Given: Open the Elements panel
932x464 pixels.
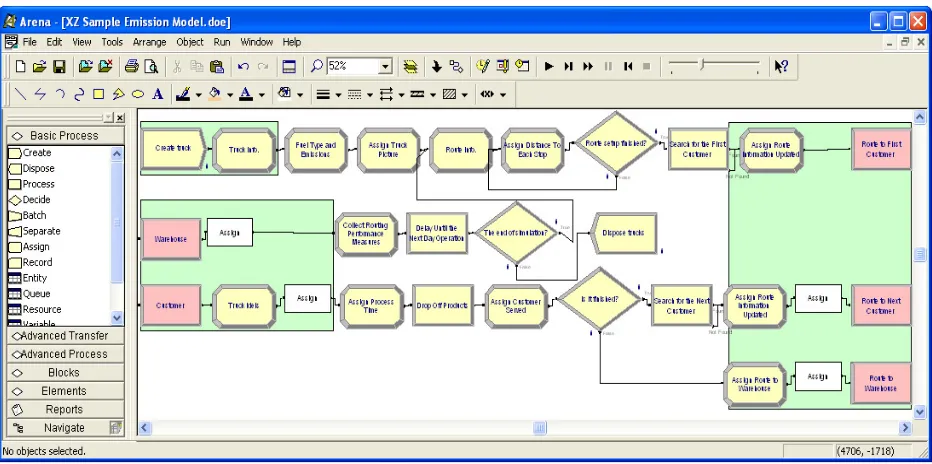Looking at the screenshot, I should point(65,391).
